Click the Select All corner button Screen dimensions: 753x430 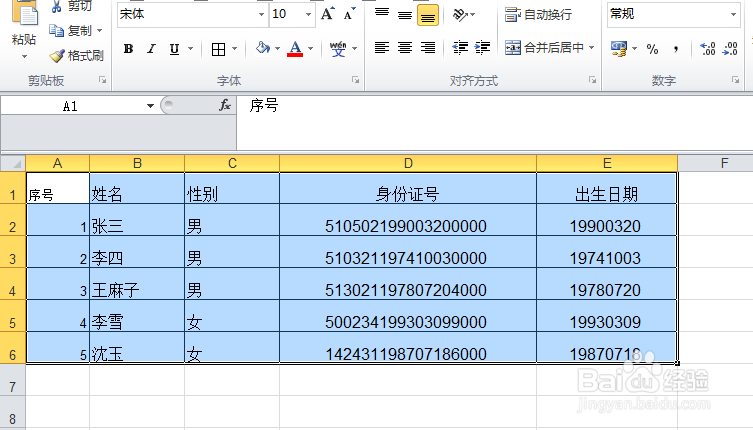(13, 164)
